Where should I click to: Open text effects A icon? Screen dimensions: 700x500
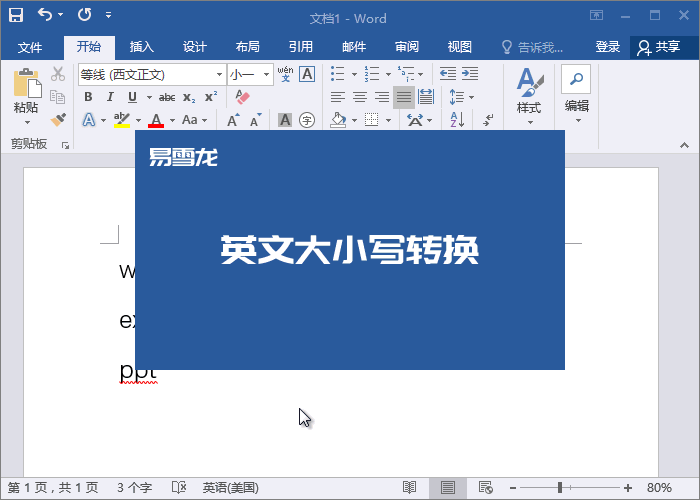click(x=89, y=120)
